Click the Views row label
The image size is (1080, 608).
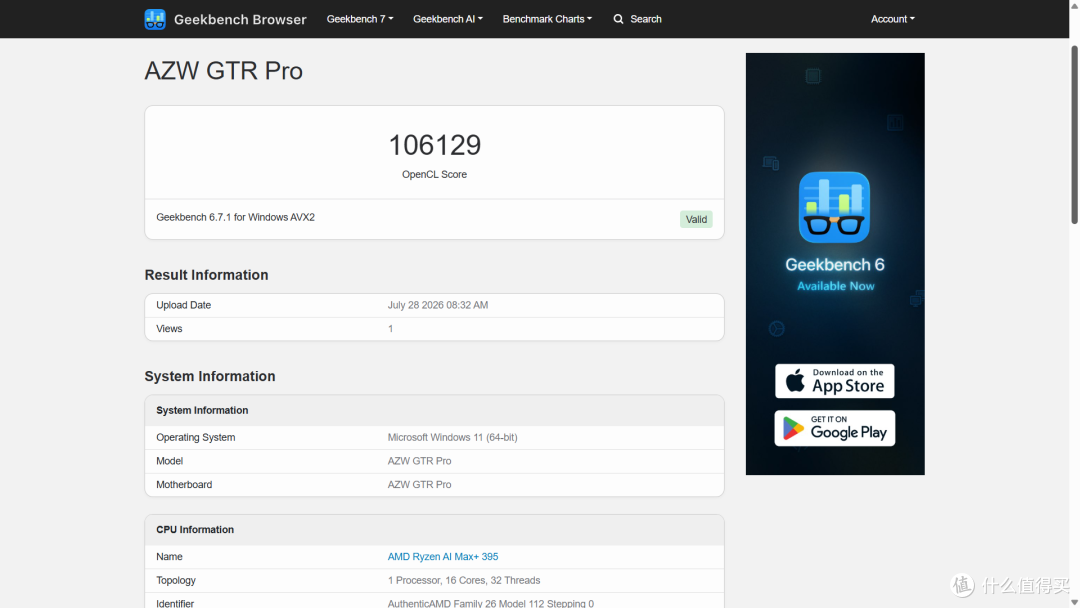(x=169, y=329)
